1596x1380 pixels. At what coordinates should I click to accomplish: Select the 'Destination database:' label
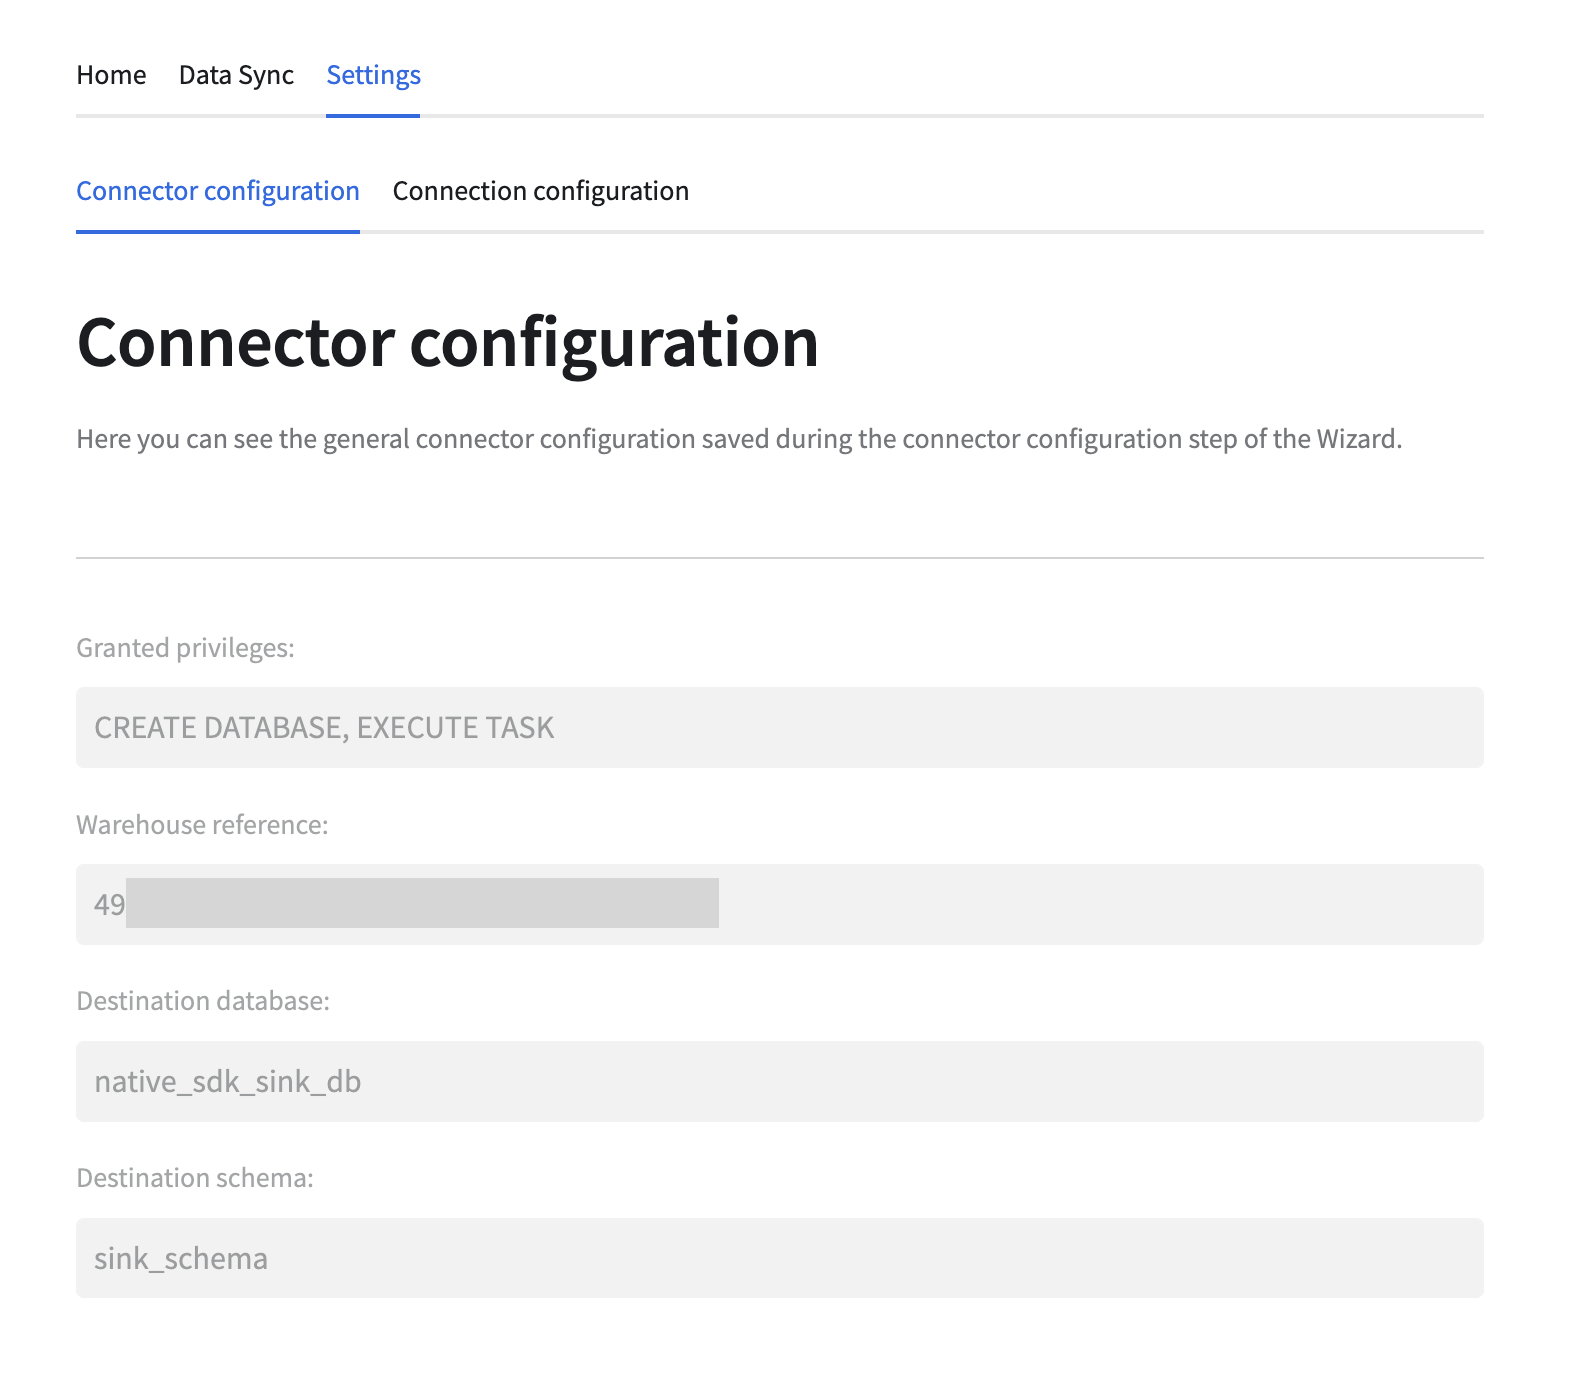[203, 1001]
